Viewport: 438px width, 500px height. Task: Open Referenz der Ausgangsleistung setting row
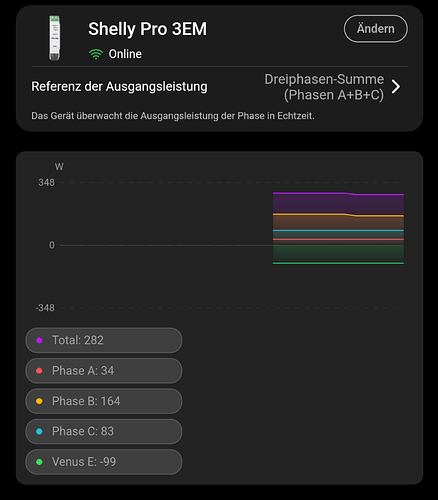click(x=219, y=87)
